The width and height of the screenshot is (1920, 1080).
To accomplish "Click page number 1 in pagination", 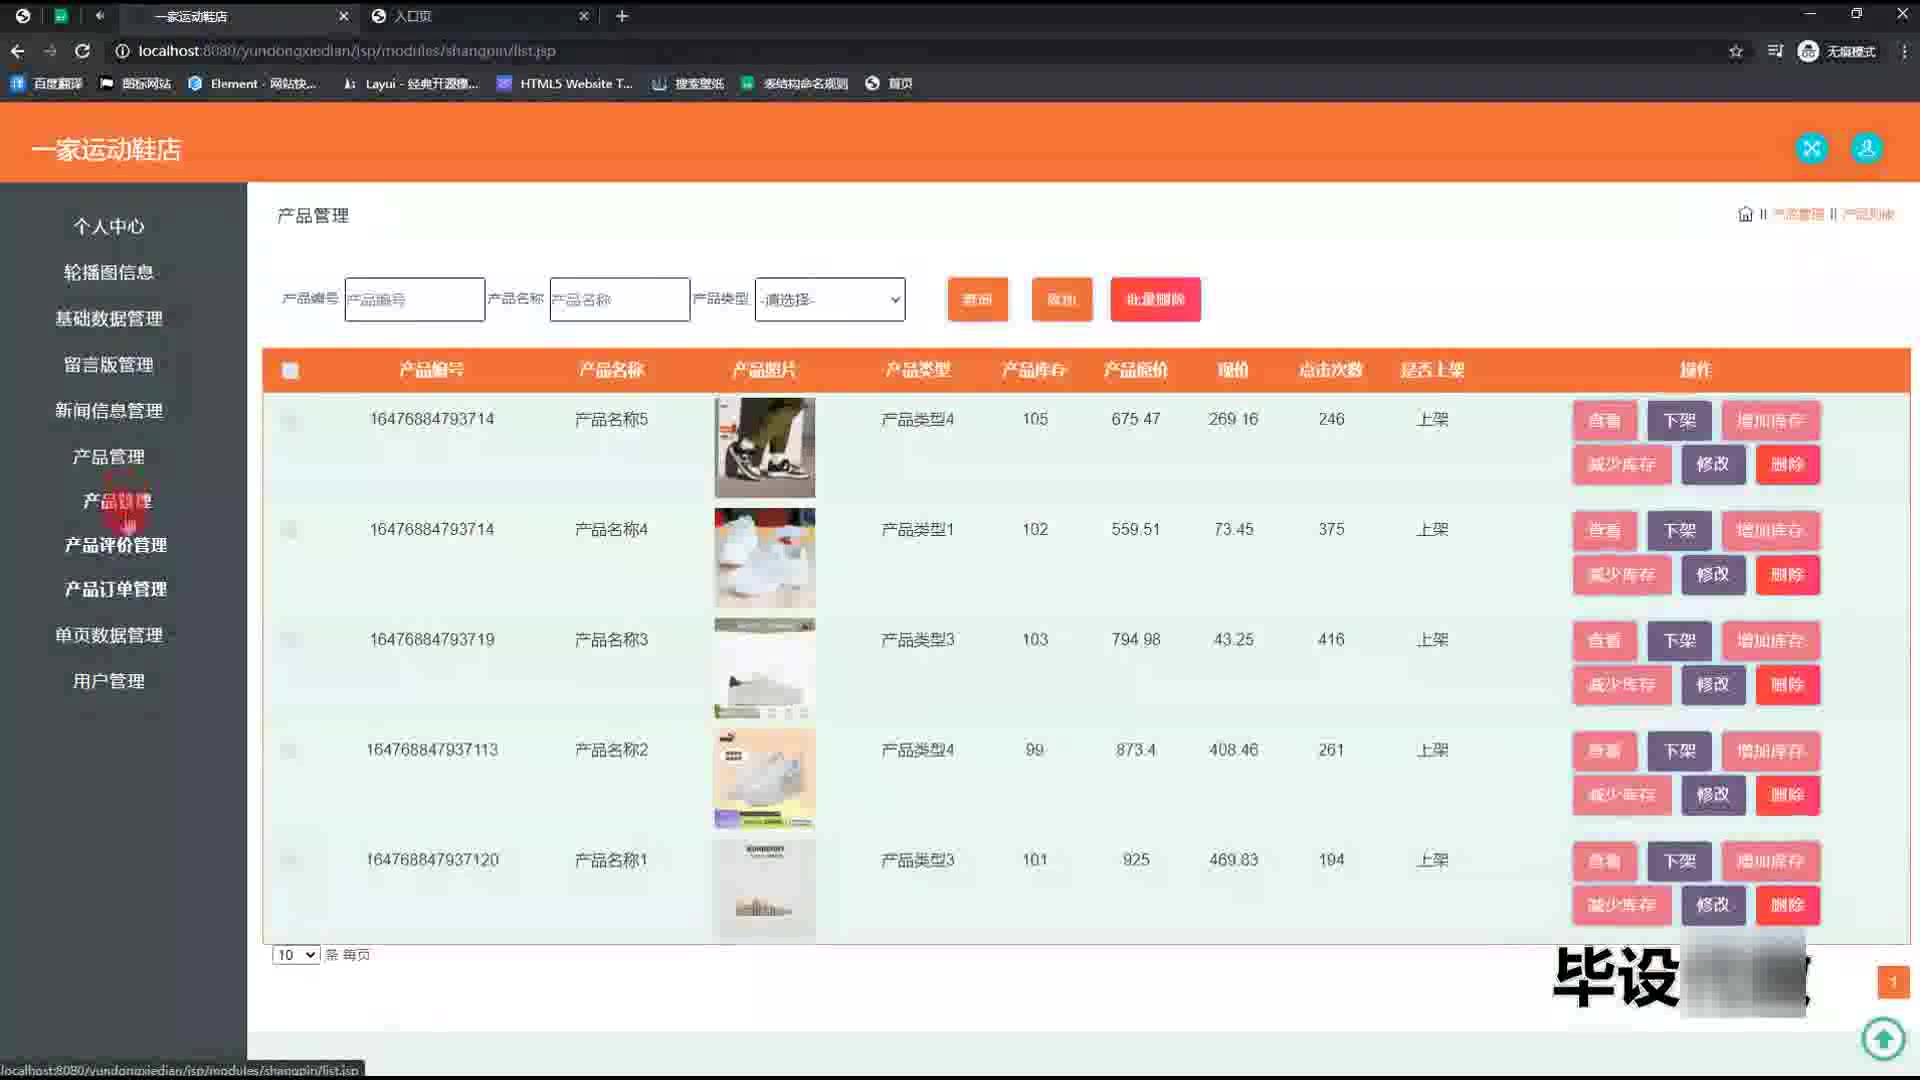I will [1893, 982].
